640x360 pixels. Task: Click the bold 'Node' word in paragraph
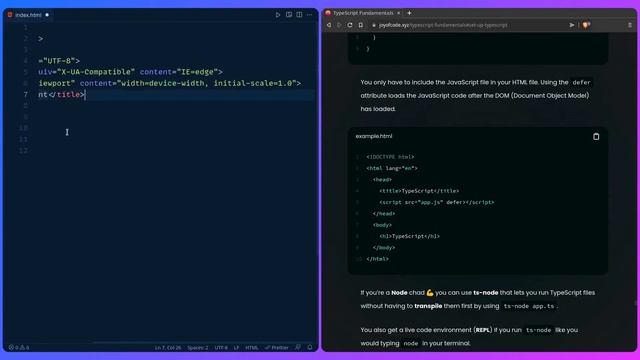tap(399, 293)
